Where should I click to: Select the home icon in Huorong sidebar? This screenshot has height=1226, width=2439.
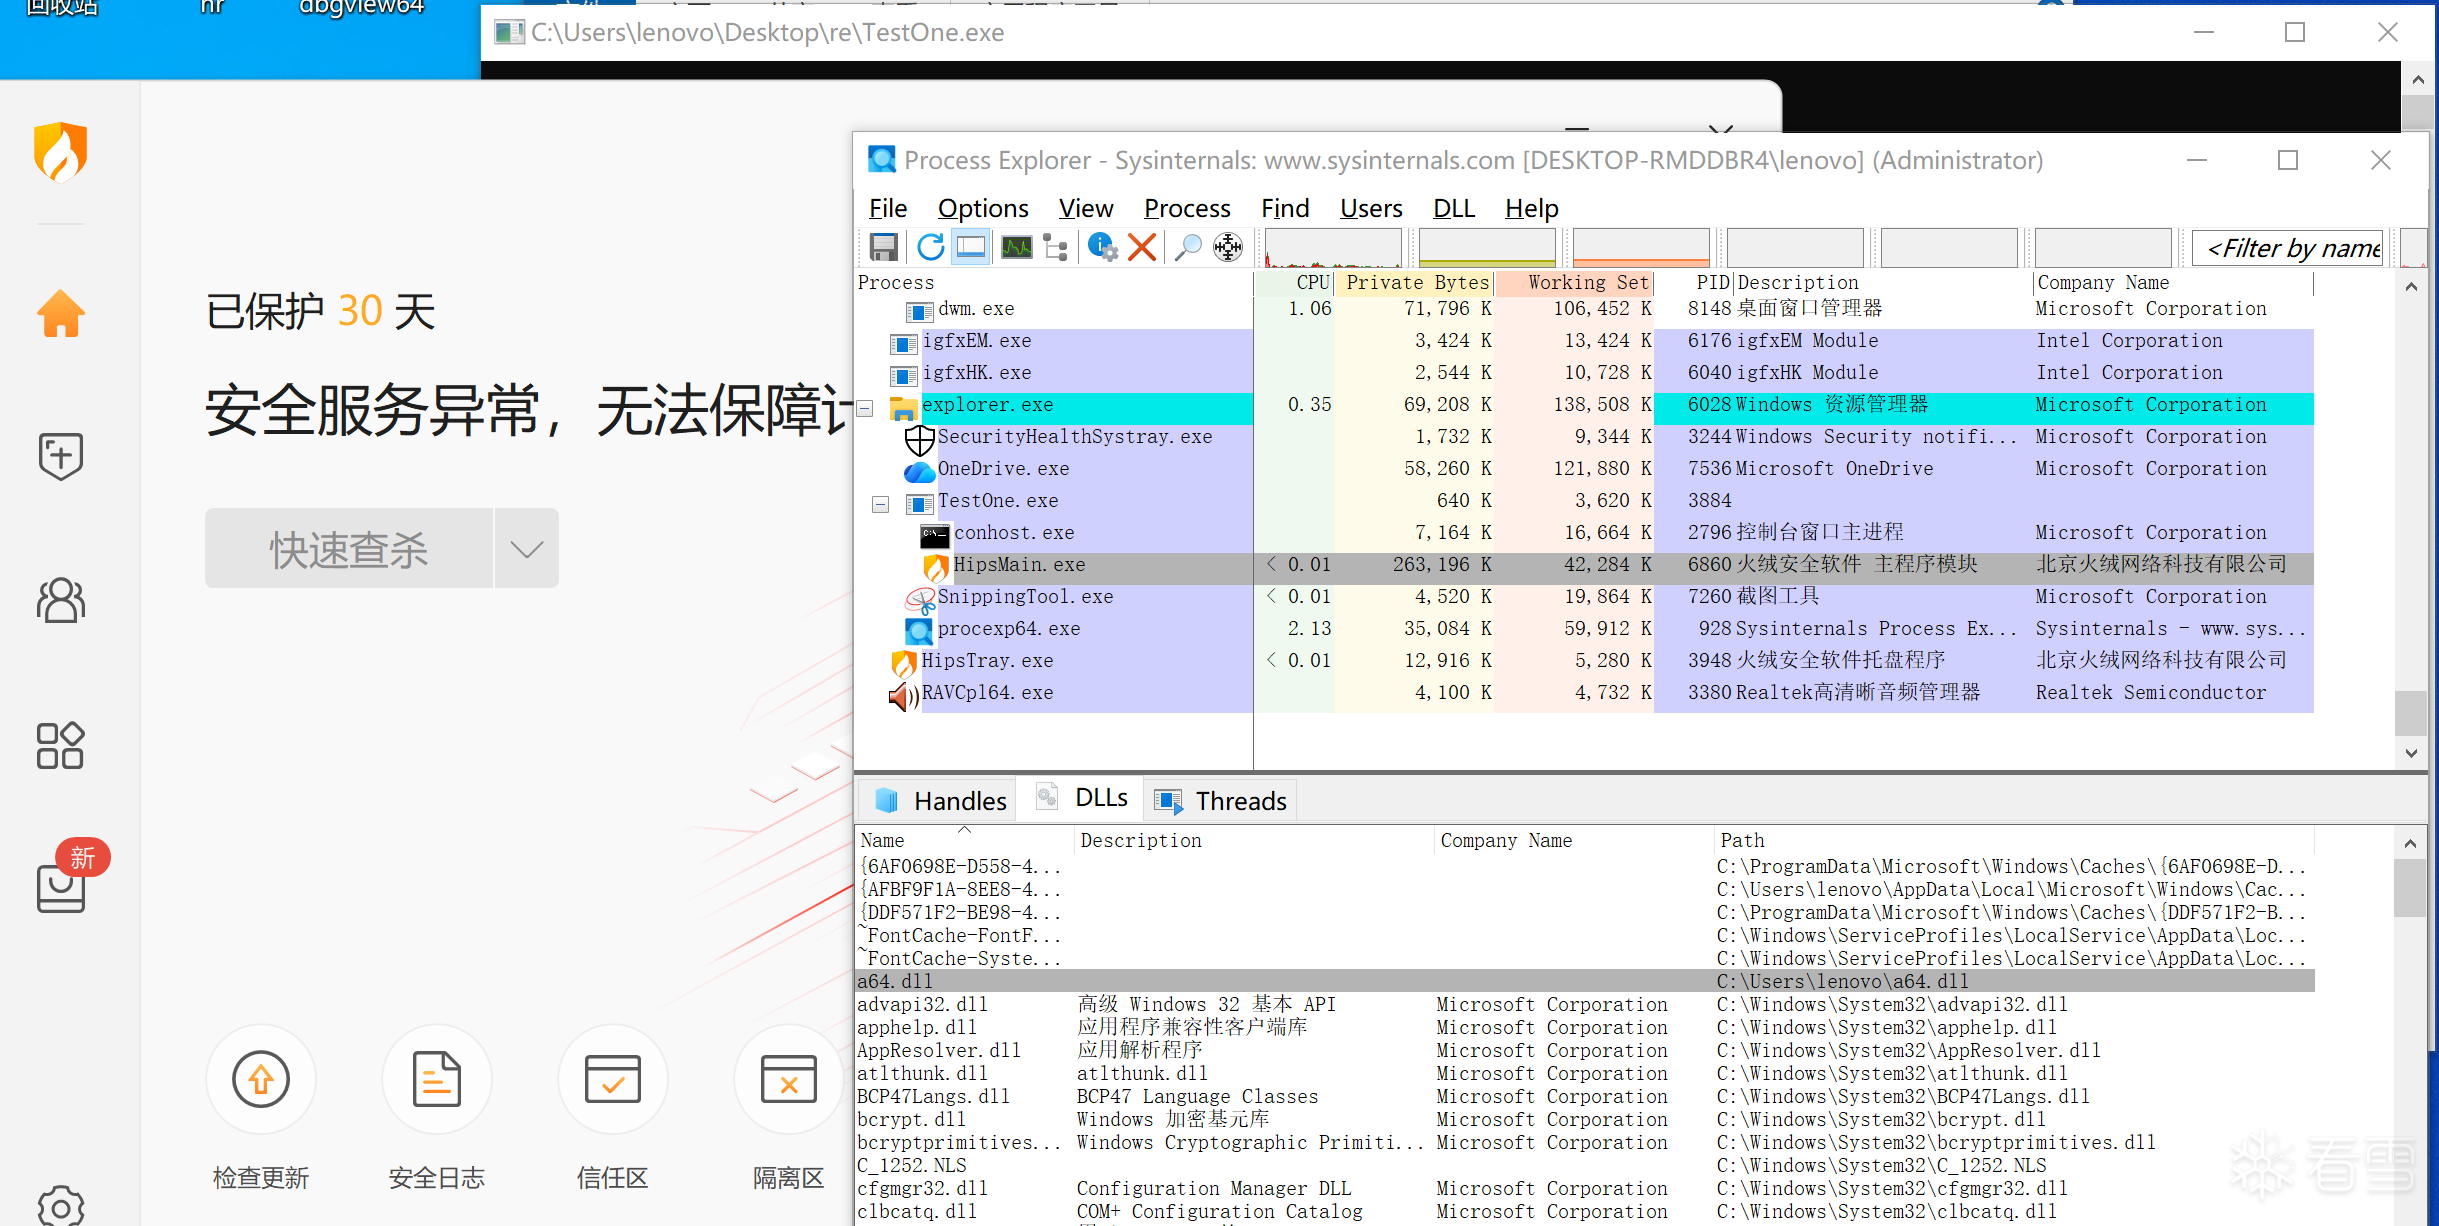[60, 313]
